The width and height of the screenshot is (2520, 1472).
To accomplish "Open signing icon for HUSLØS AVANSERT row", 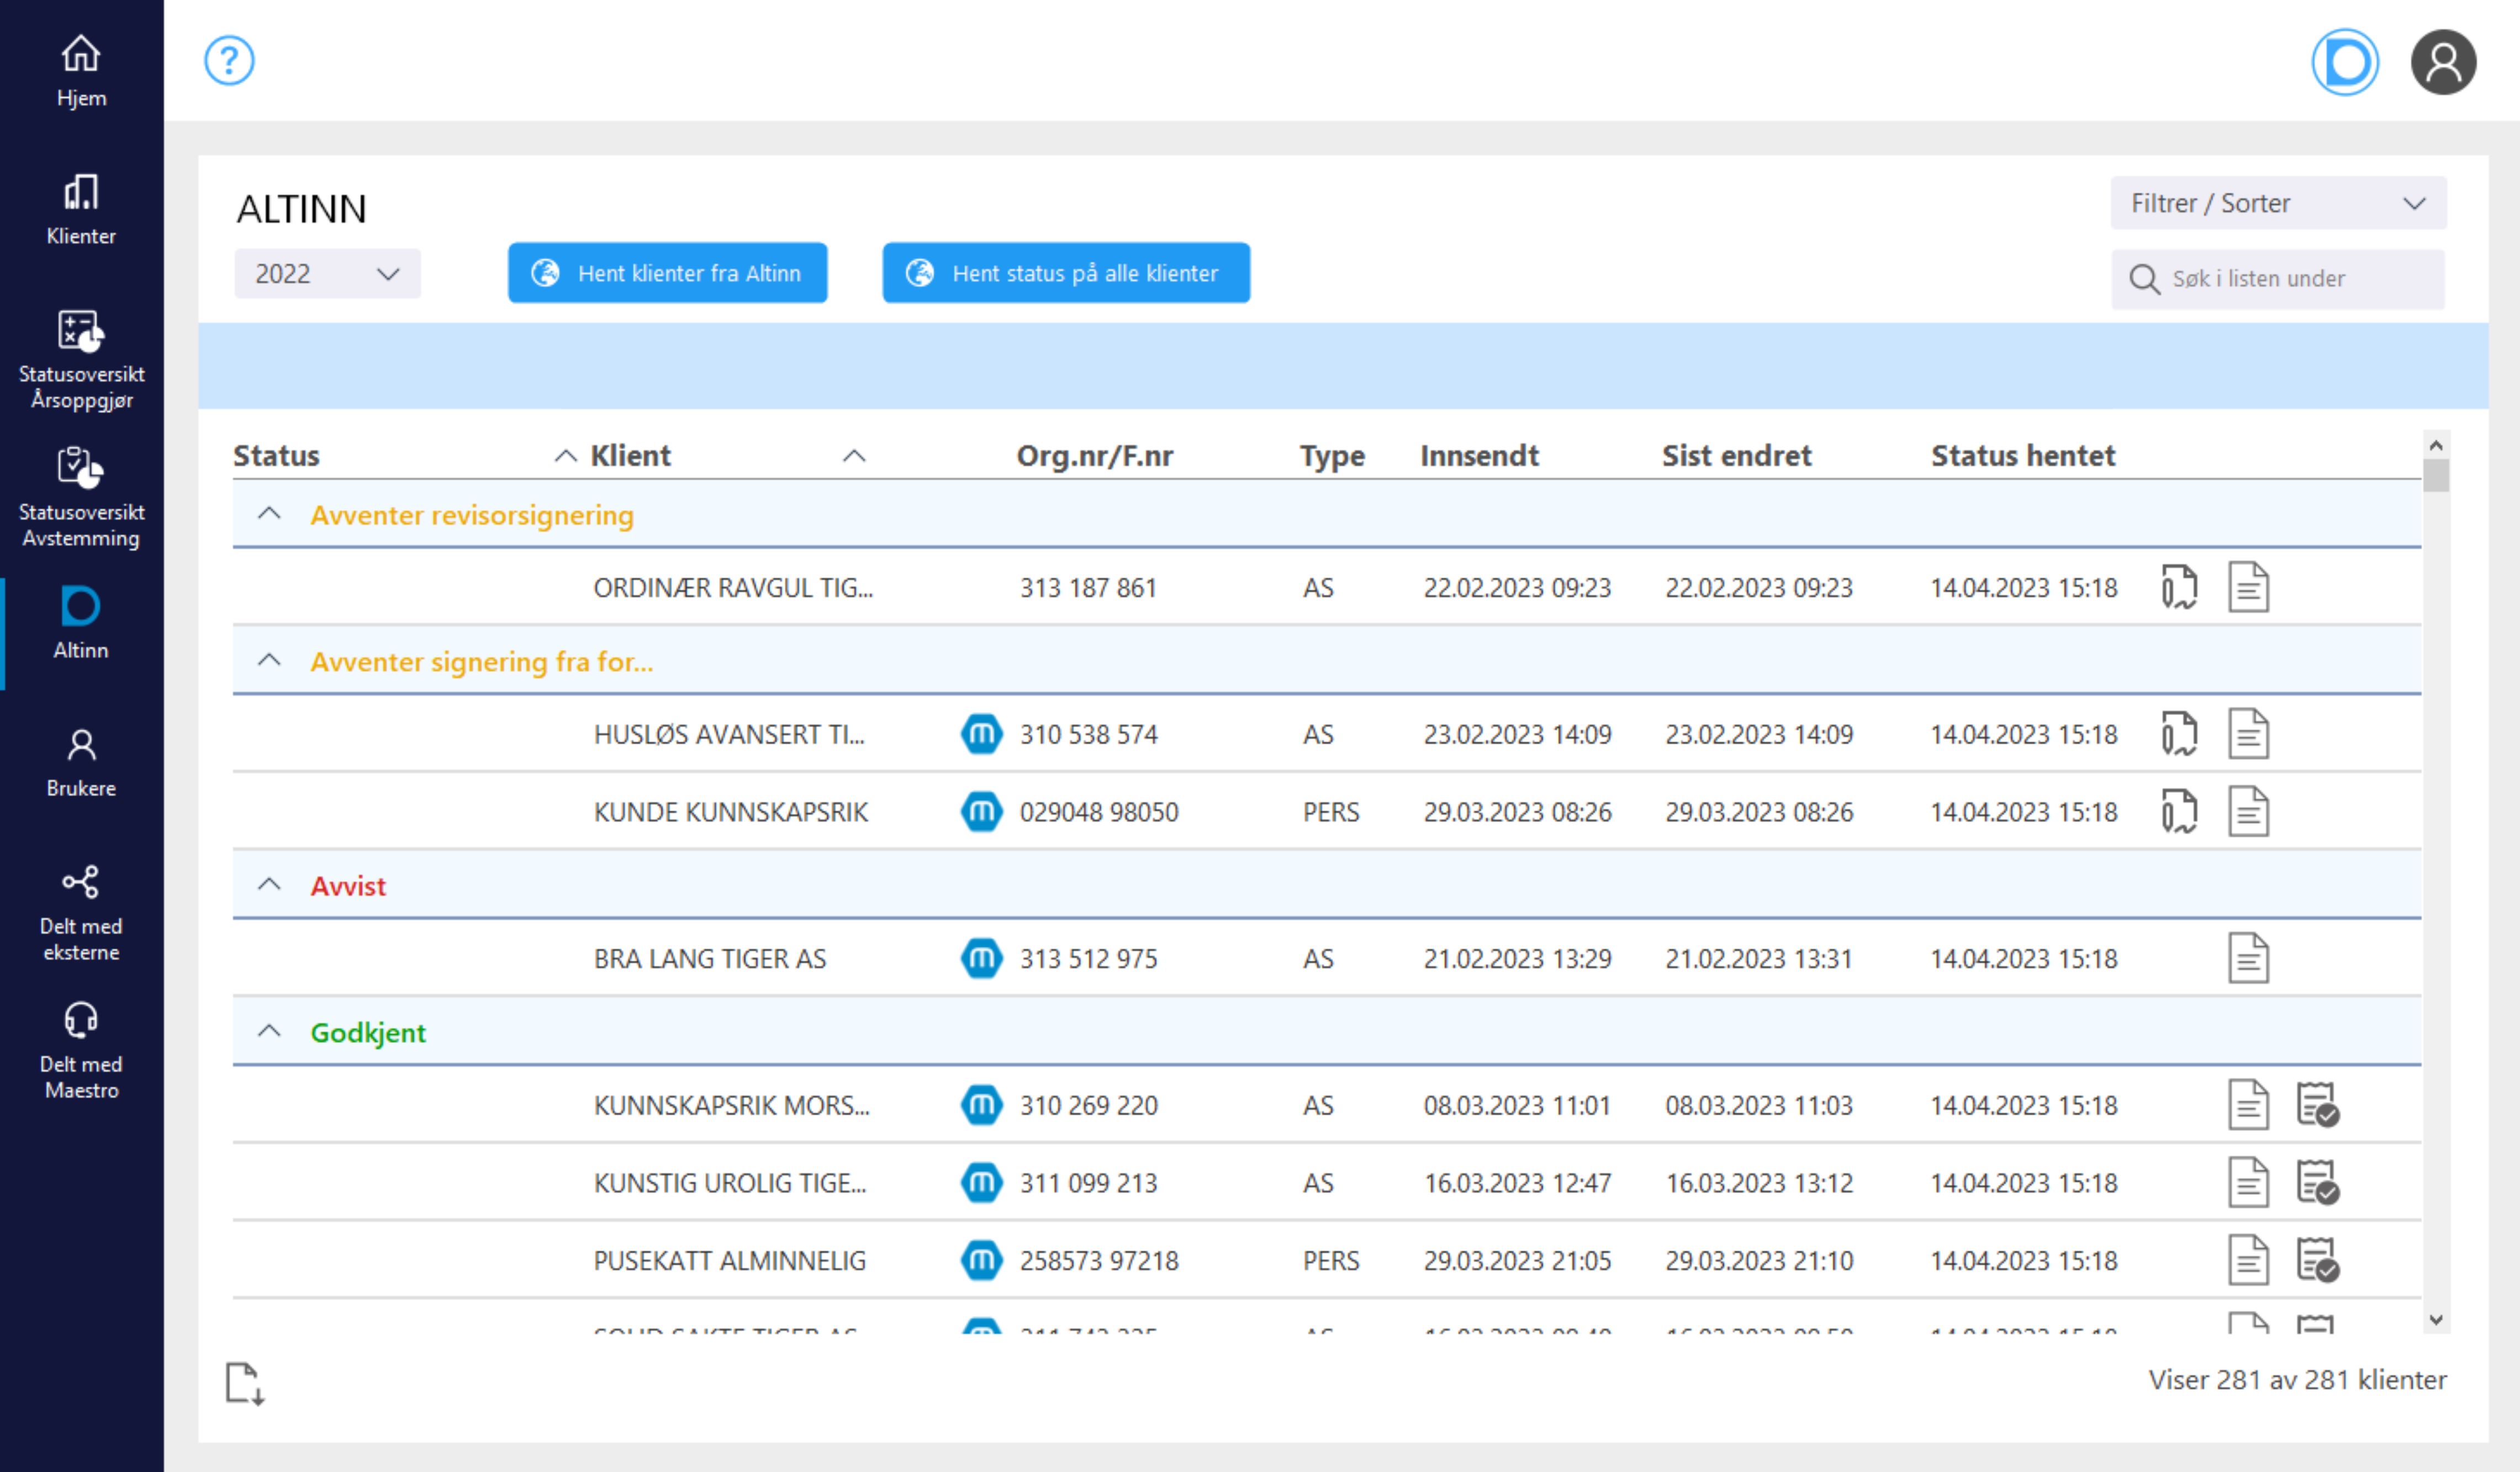I will 2179,734.
